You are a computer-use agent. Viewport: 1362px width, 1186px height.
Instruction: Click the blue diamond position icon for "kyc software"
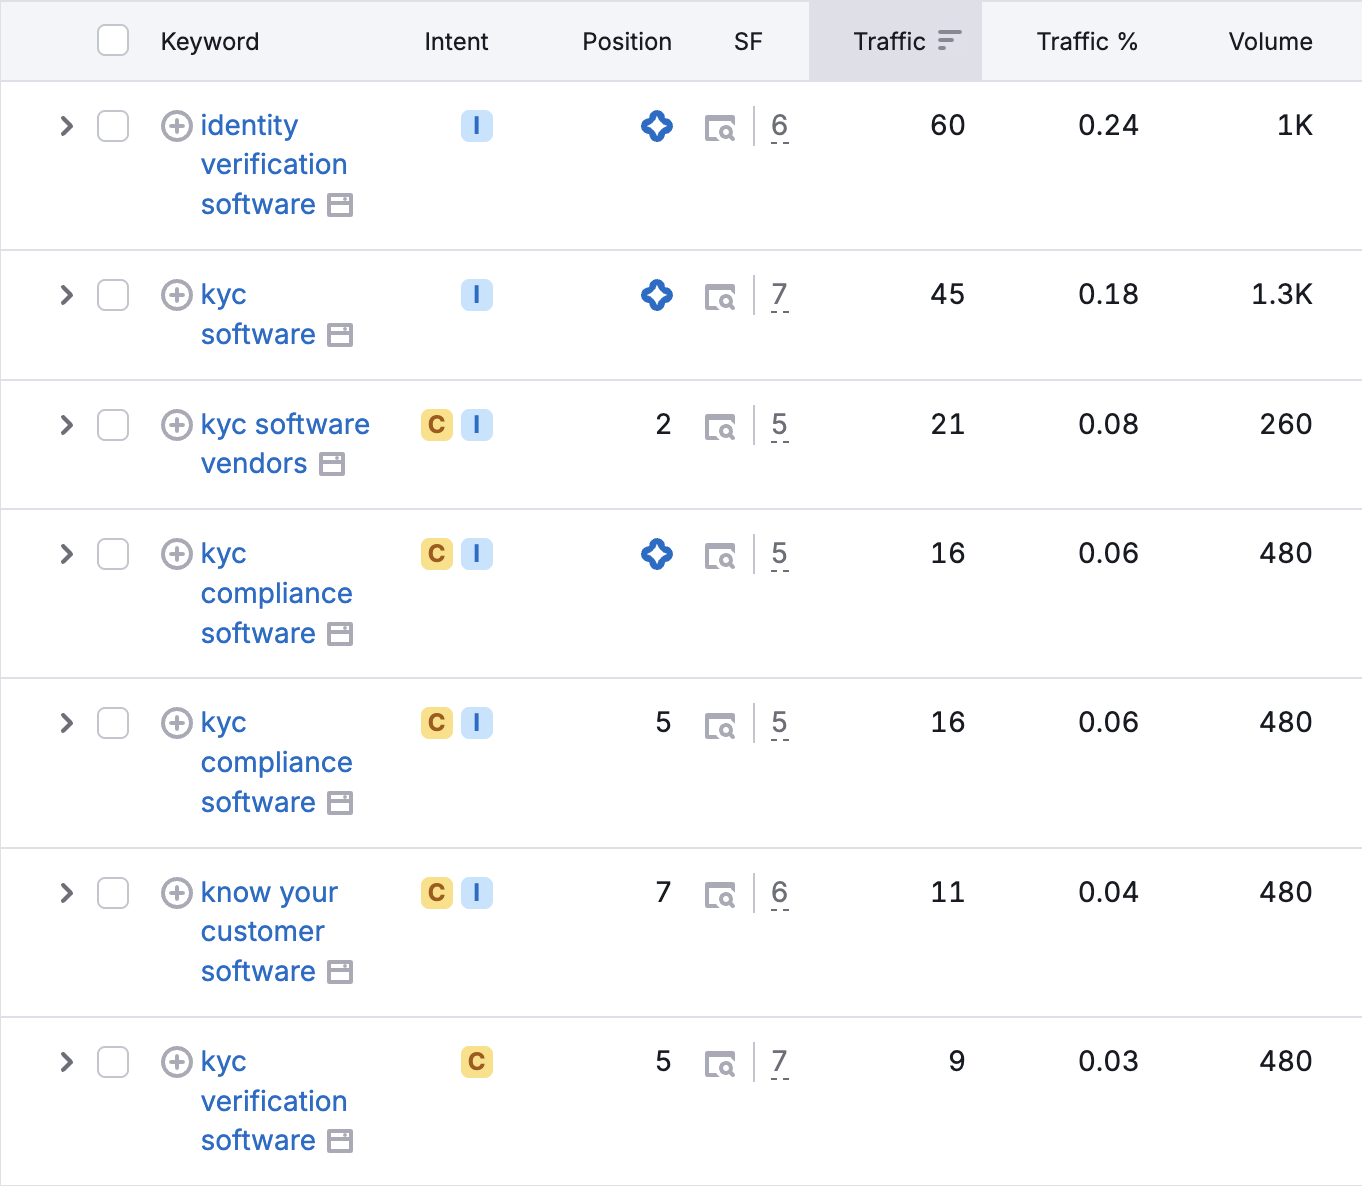point(657,295)
